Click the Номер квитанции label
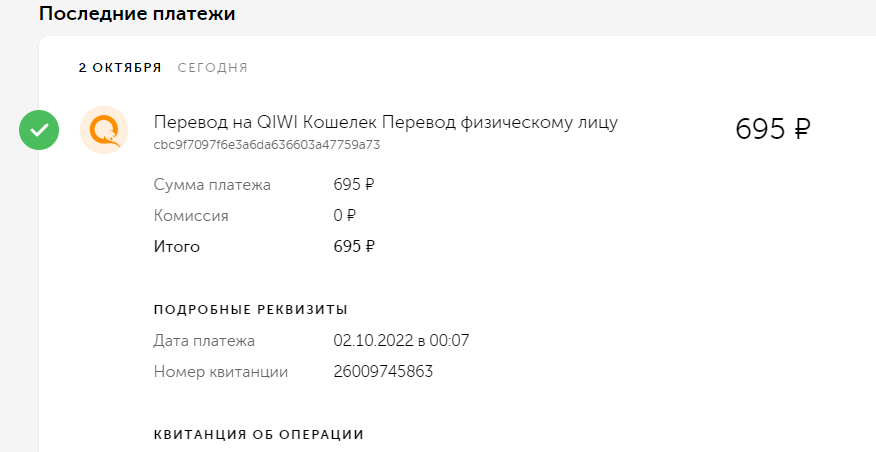 (x=221, y=372)
